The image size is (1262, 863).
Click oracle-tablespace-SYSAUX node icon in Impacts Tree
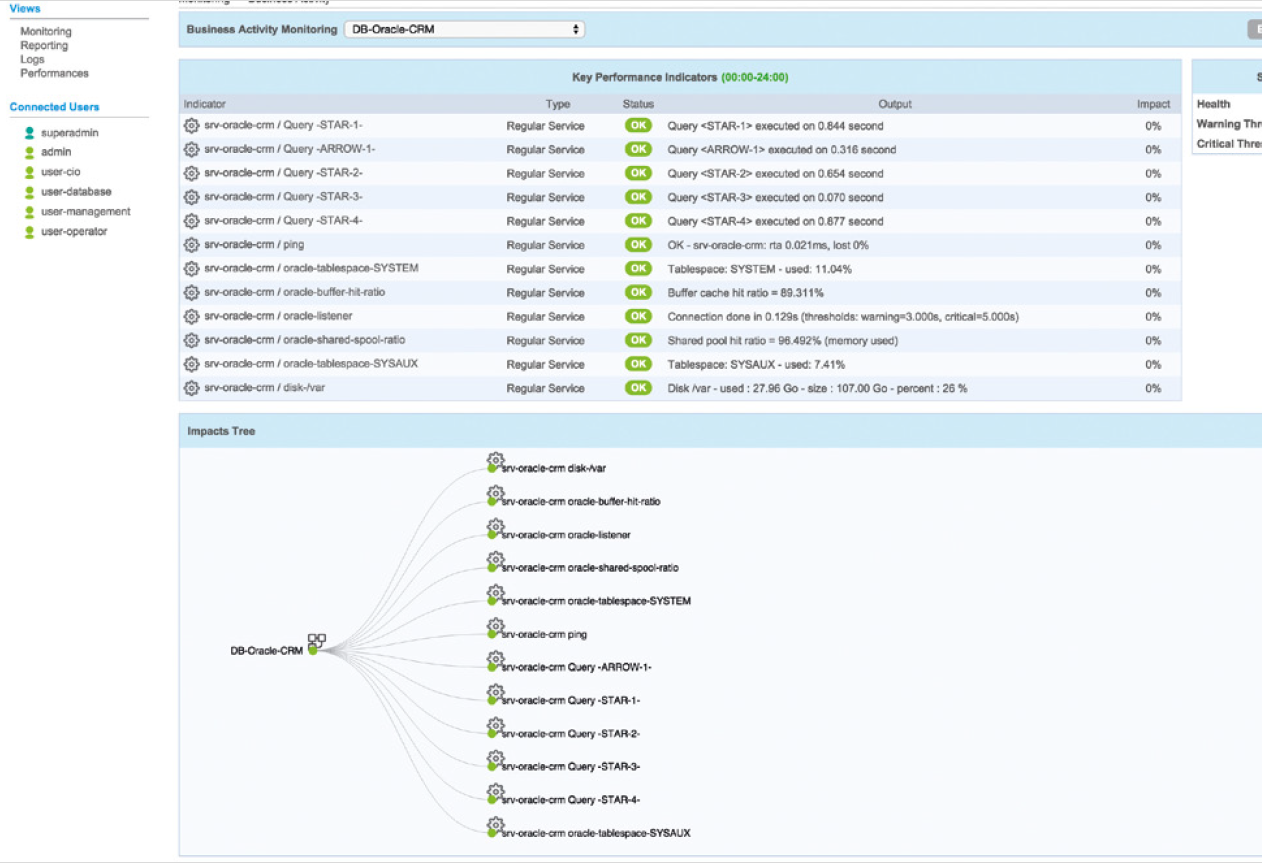pos(495,826)
